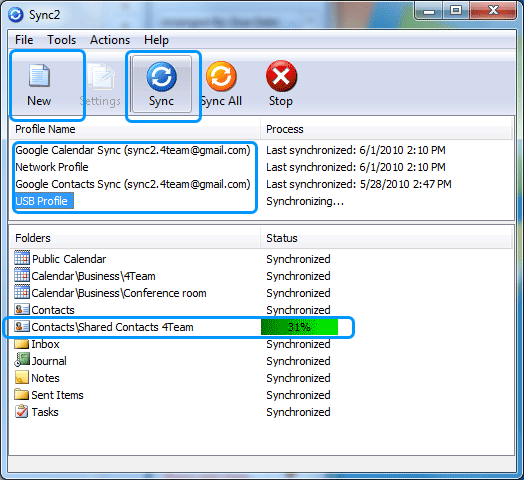524x480 pixels.
Task: Select the Public Calendar folder name
Action: 69,259
